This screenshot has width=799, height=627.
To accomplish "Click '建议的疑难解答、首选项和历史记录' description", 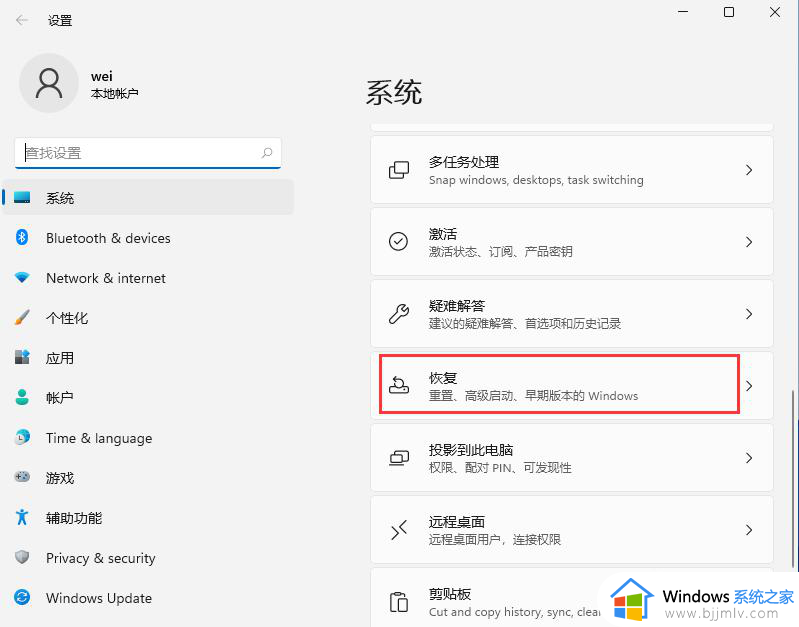I will 525,323.
